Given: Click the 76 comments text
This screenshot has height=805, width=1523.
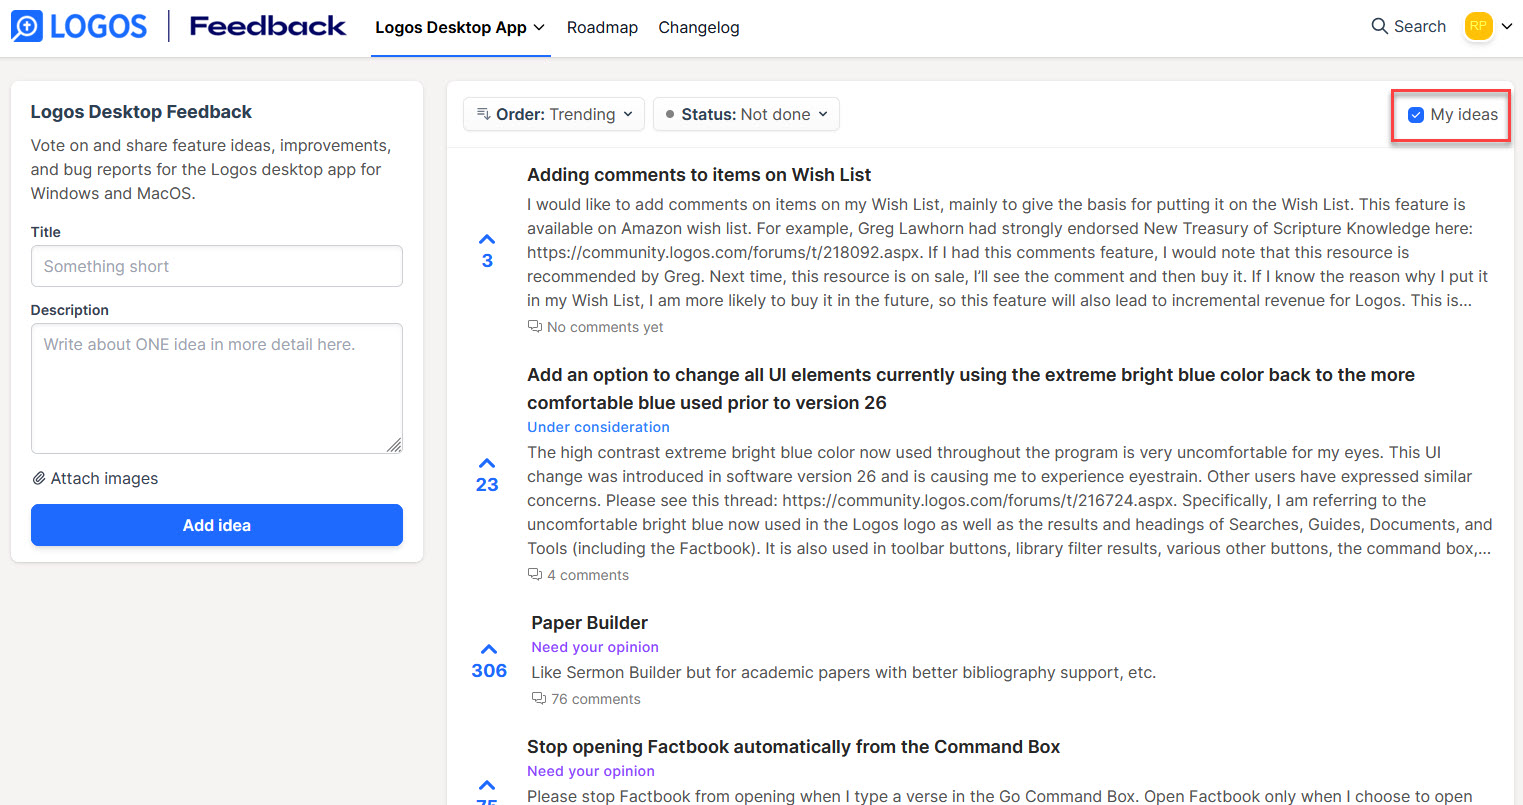Looking at the screenshot, I should click(596, 699).
